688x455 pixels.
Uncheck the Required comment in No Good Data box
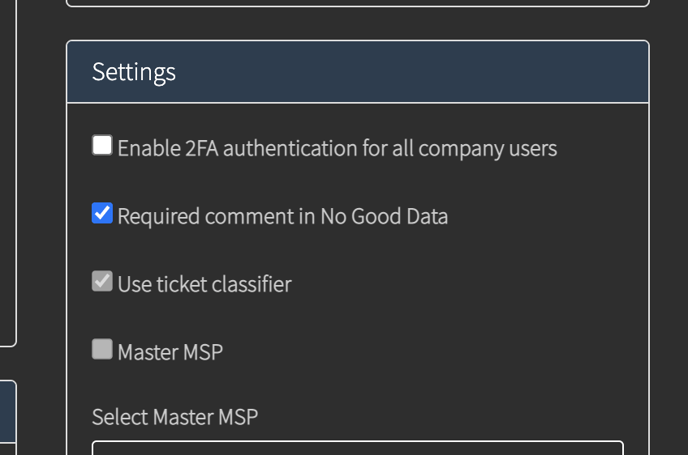click(102, 213)
